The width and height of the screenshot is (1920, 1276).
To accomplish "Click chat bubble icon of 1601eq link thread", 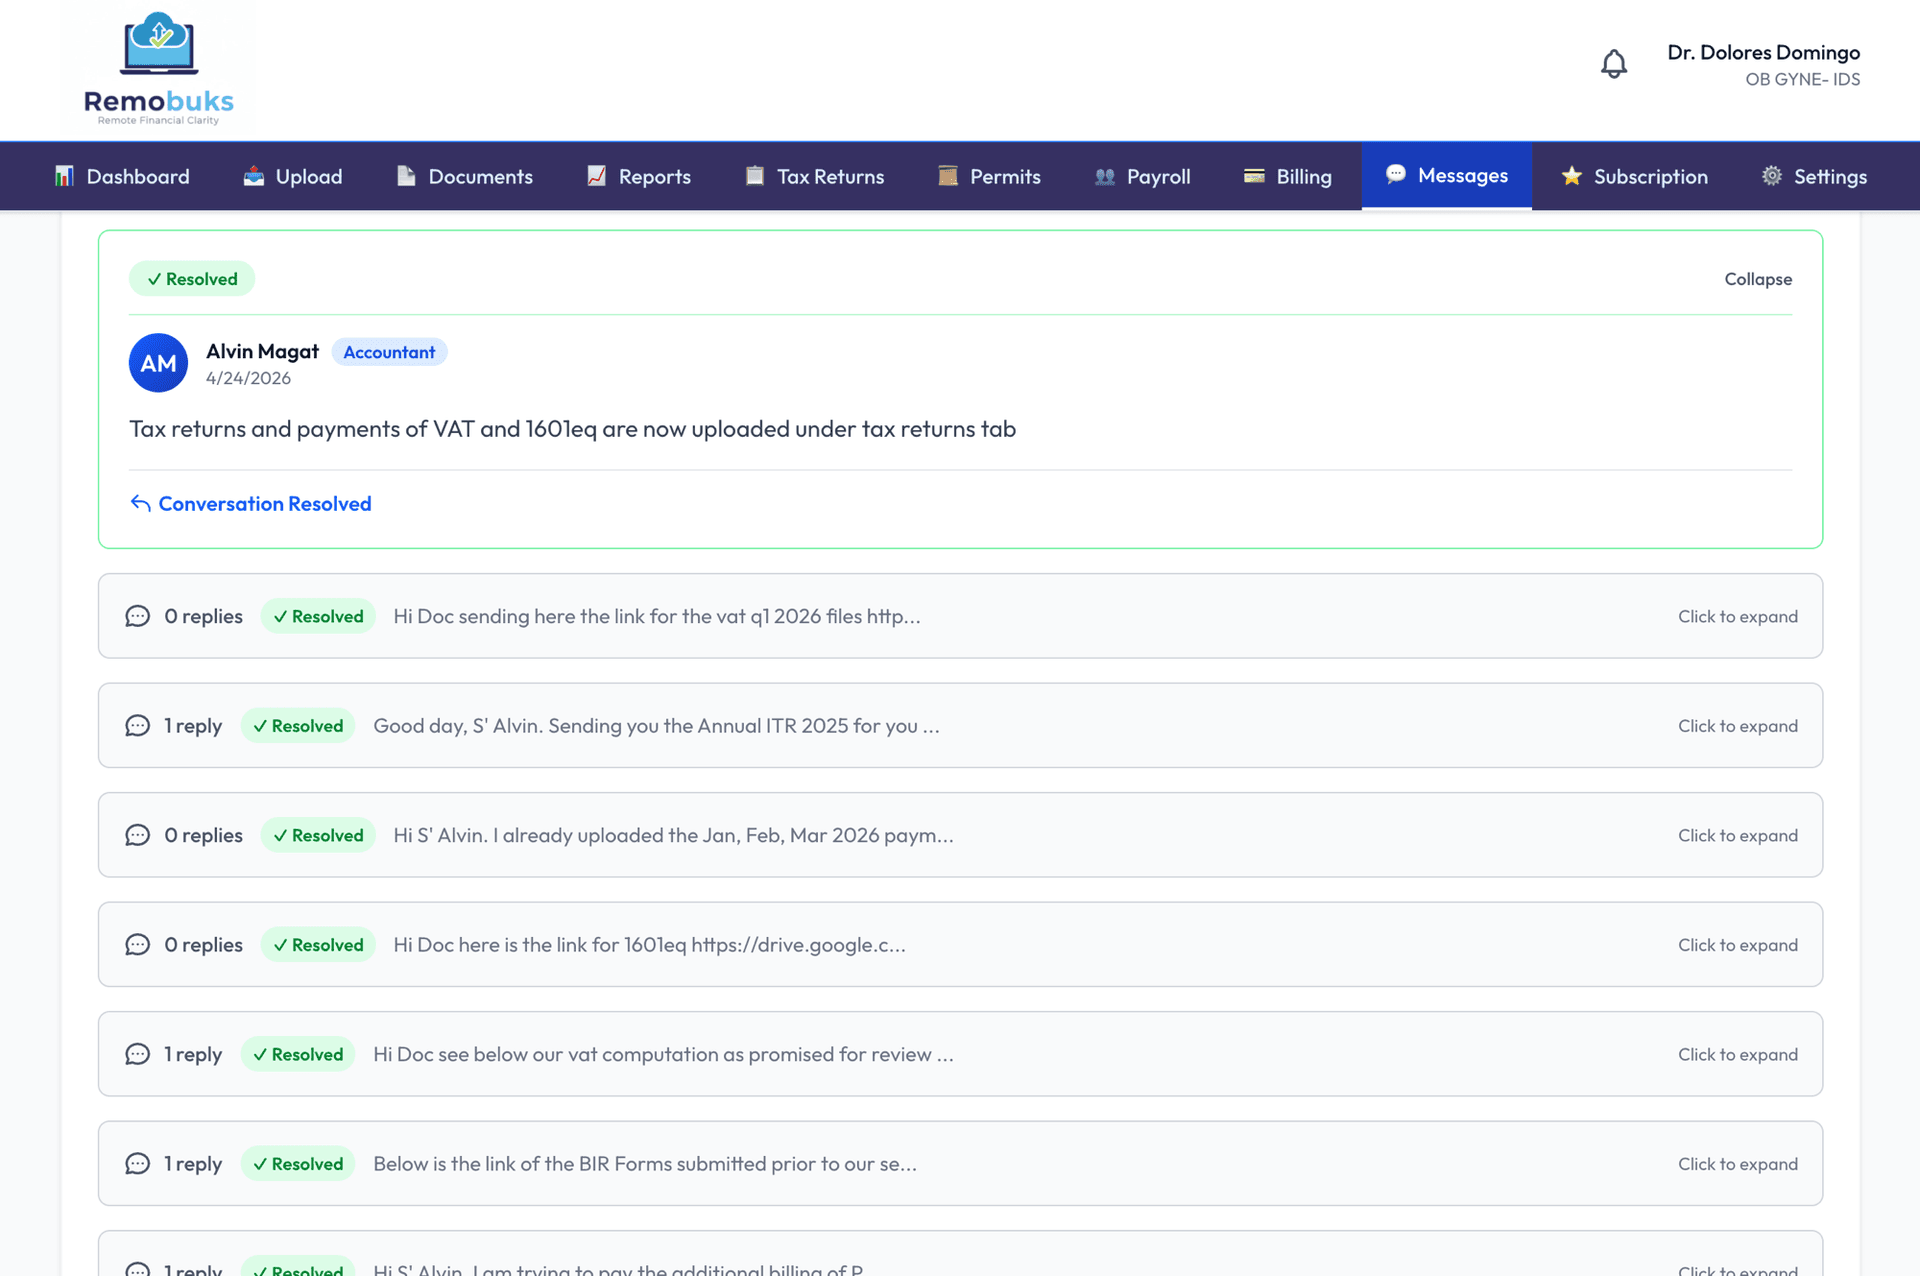I will 138,945.
